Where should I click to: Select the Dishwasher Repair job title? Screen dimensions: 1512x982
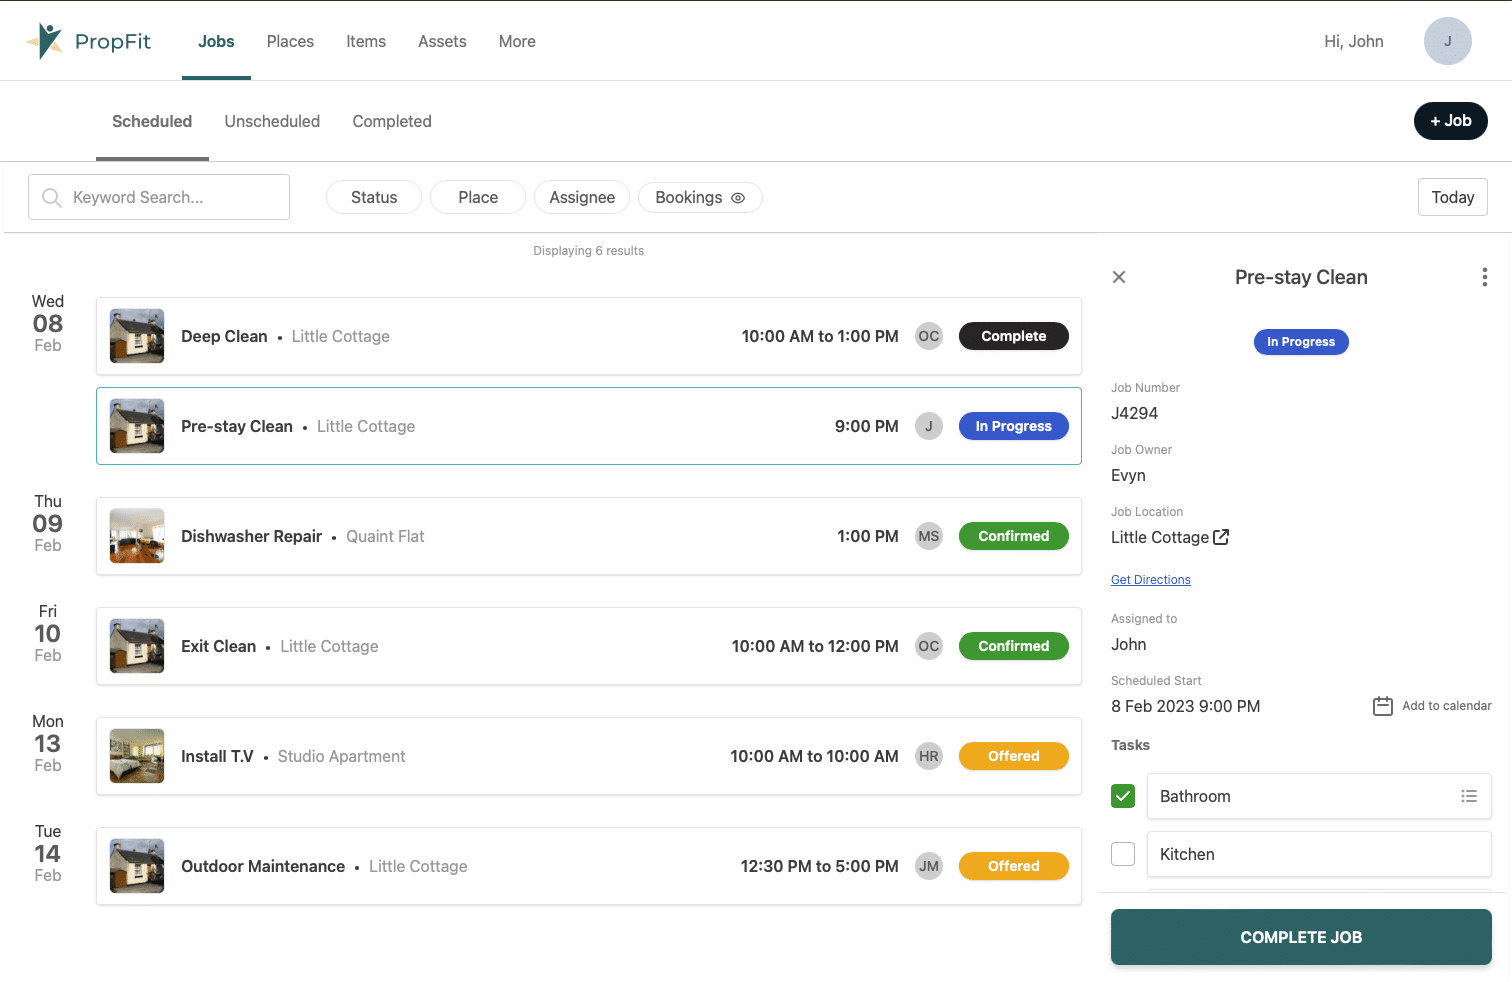(251, 536)
